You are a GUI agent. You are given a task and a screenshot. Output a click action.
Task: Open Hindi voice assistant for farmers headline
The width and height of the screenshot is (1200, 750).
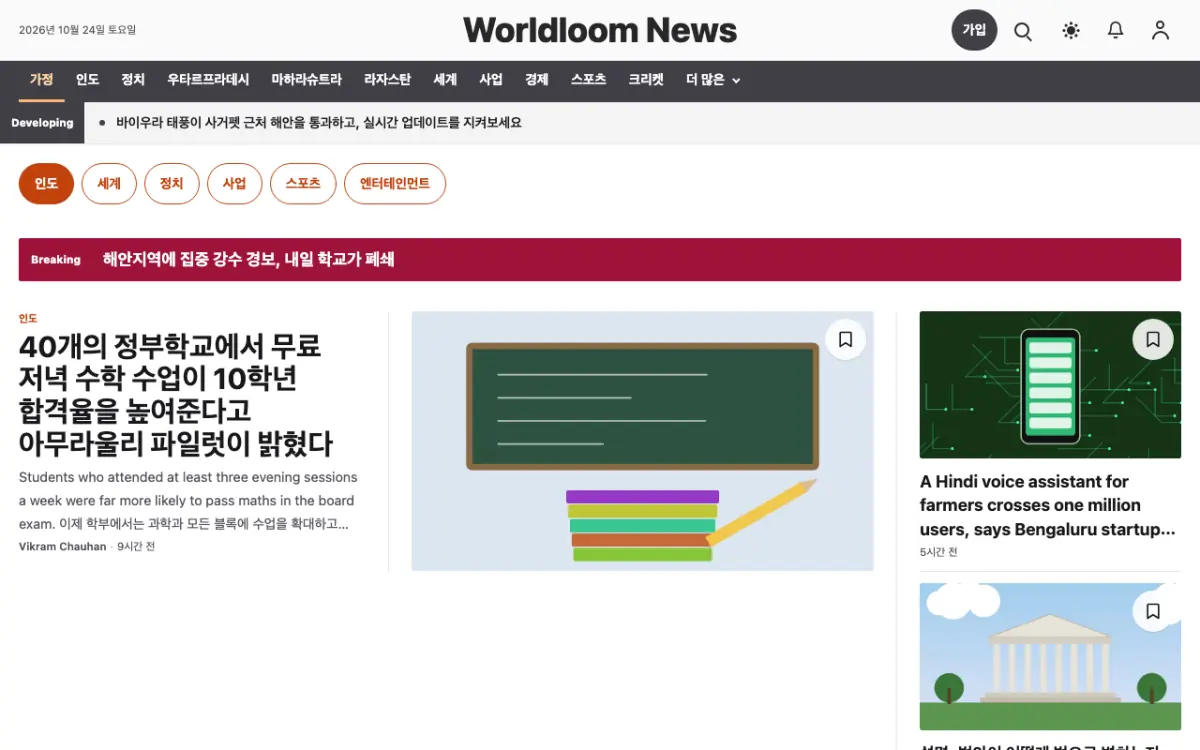pyautogui.click(x=1048, y=505)
